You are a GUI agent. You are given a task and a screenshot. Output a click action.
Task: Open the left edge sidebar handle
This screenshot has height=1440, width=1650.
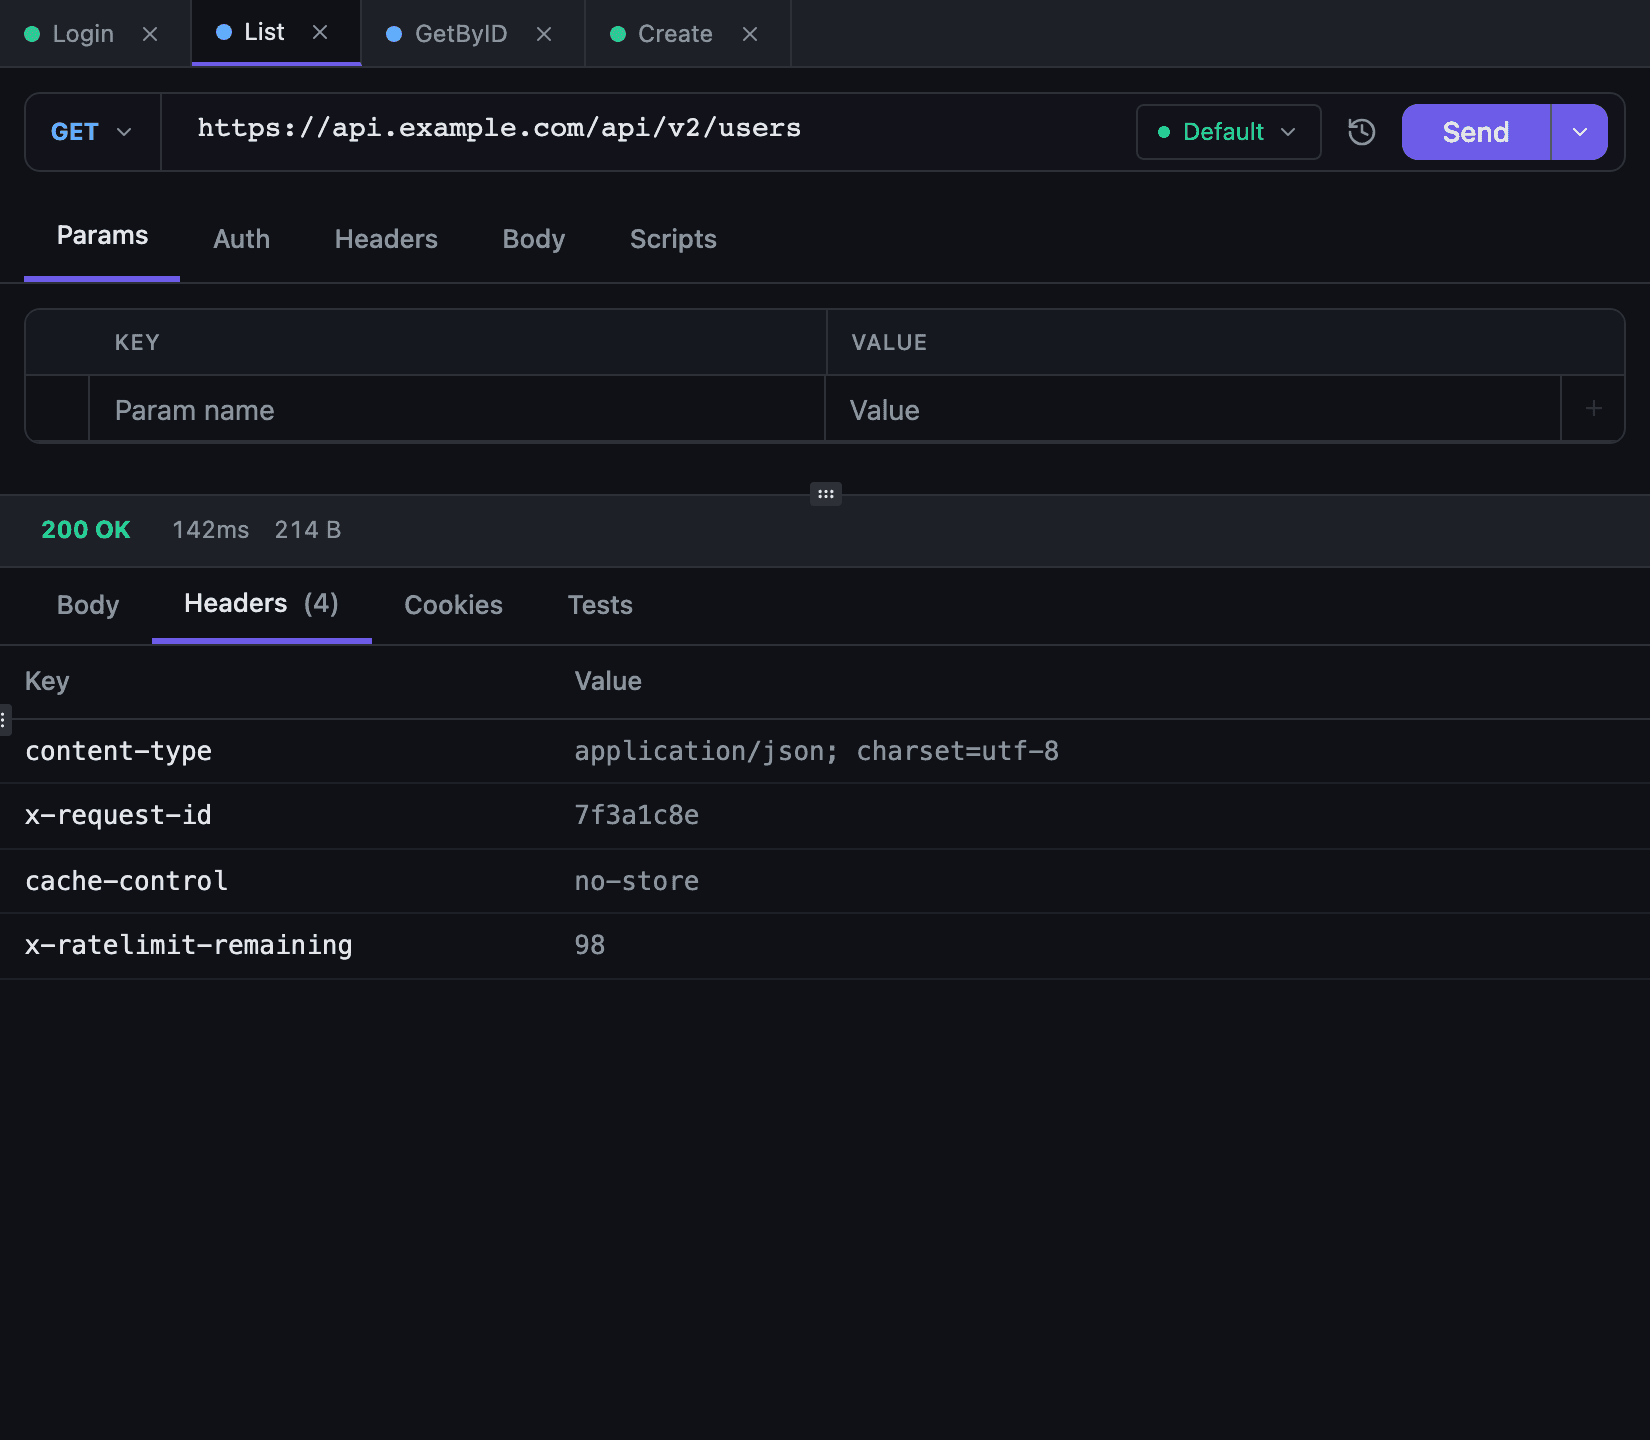(x=4, y=719)
